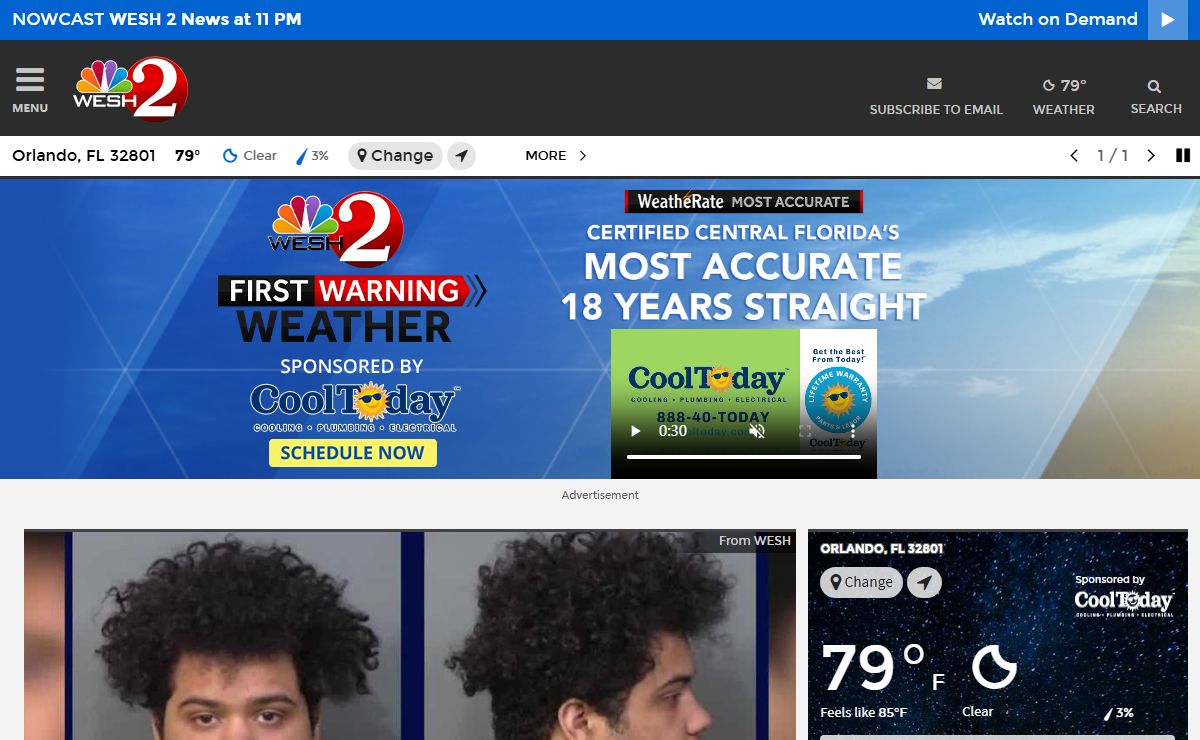The height and width of the screenshot is (740, 1200).
Task: Open fullscreen for the ad video
Action: [x=805, y=431]
